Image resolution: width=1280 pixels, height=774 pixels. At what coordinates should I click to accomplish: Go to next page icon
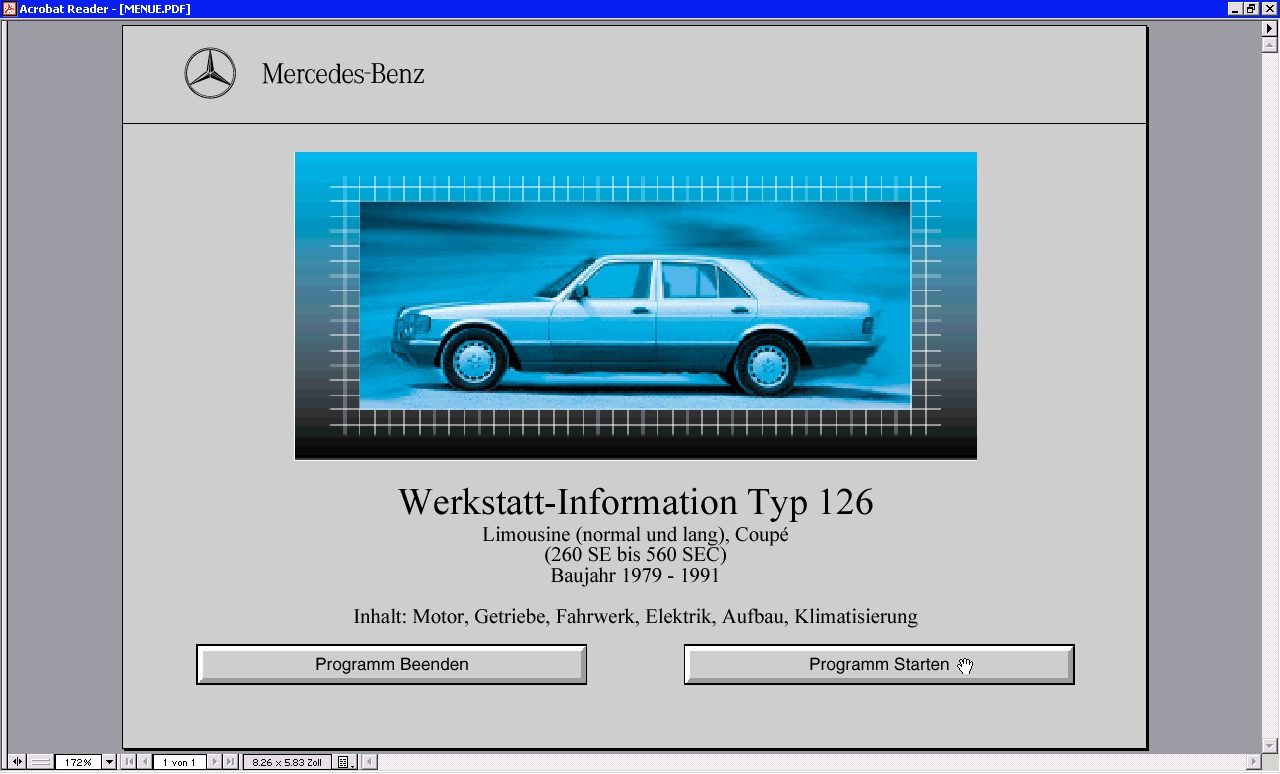(214, 762)
